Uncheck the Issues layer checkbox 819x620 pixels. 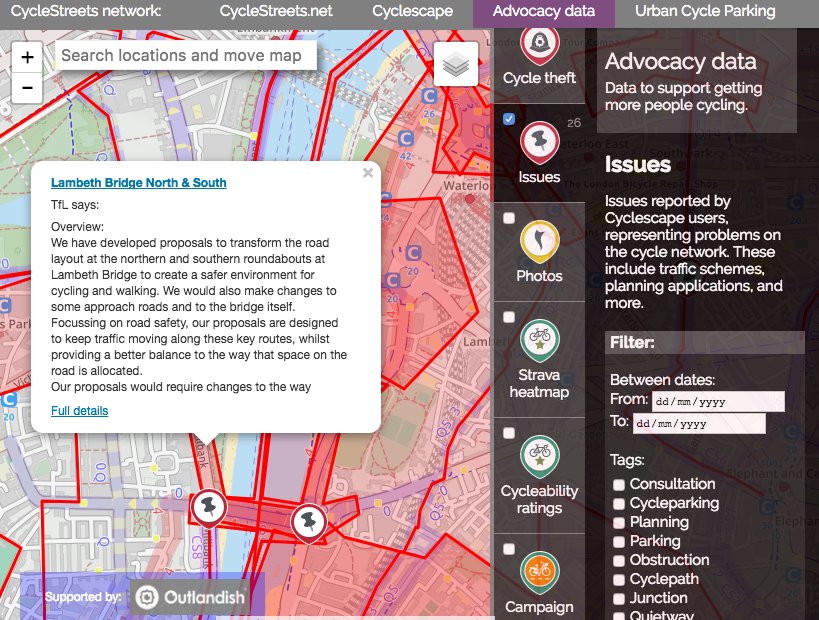click(509, 120)
